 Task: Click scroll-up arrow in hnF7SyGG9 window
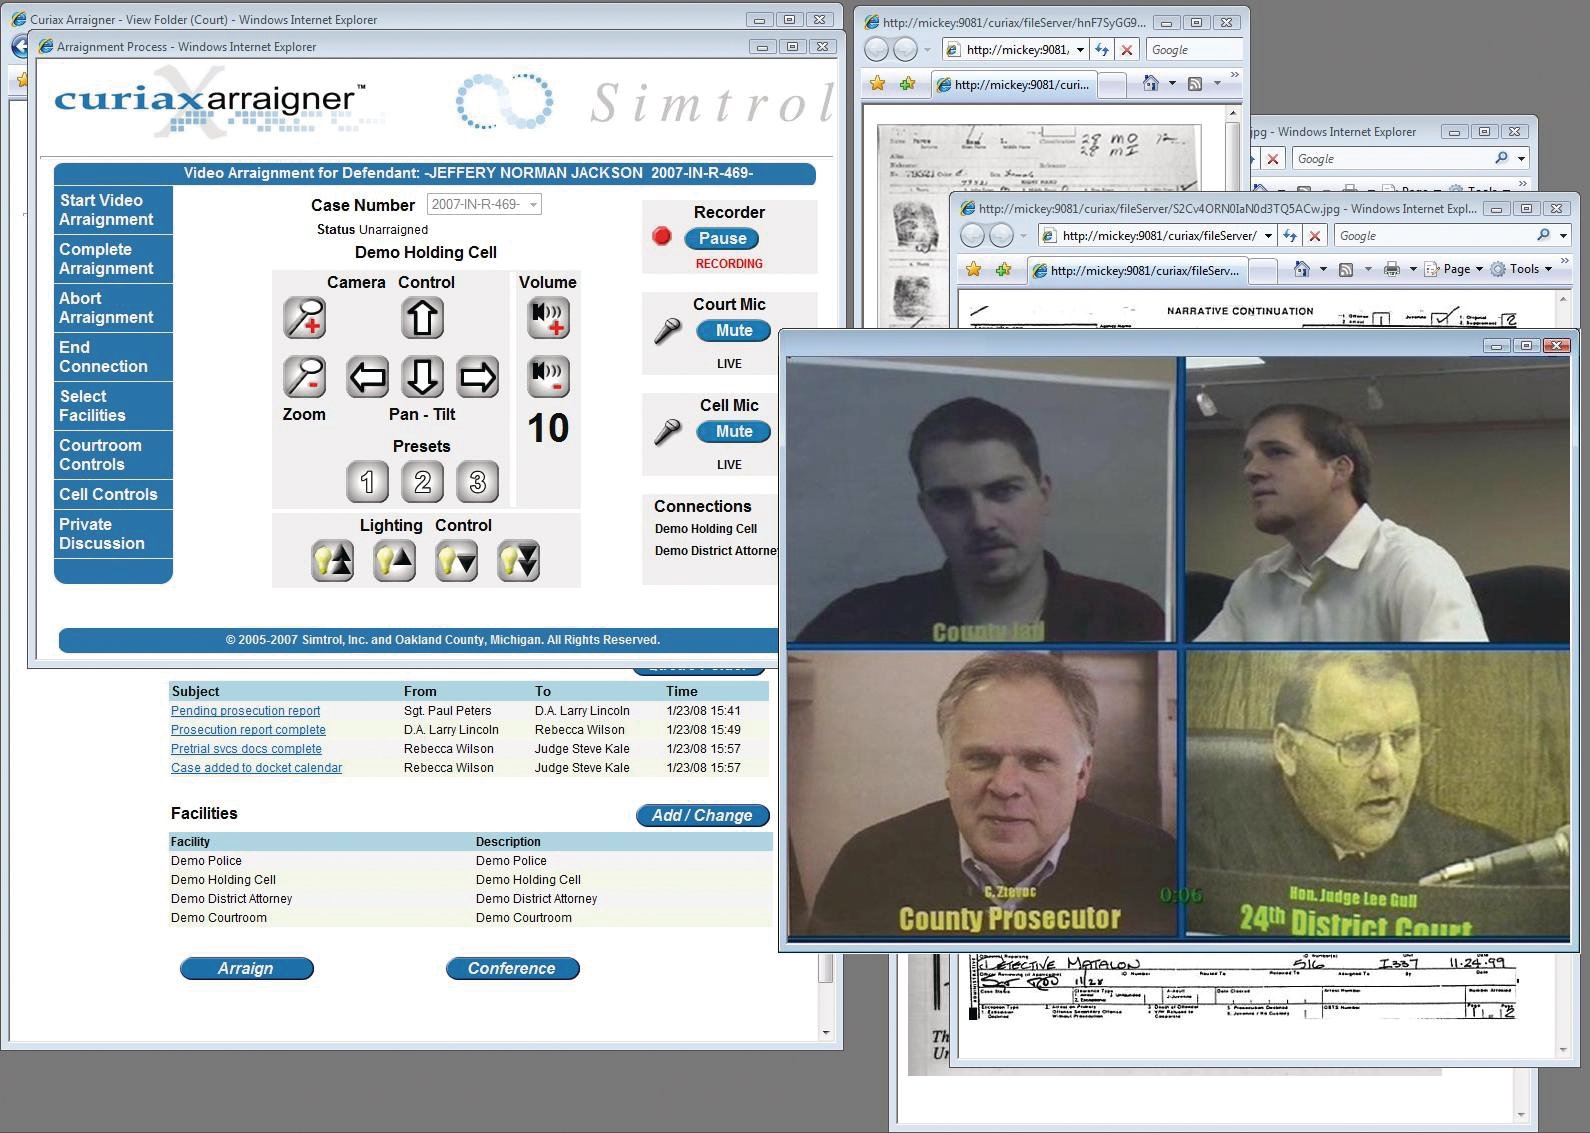[x=1234, y=114]
